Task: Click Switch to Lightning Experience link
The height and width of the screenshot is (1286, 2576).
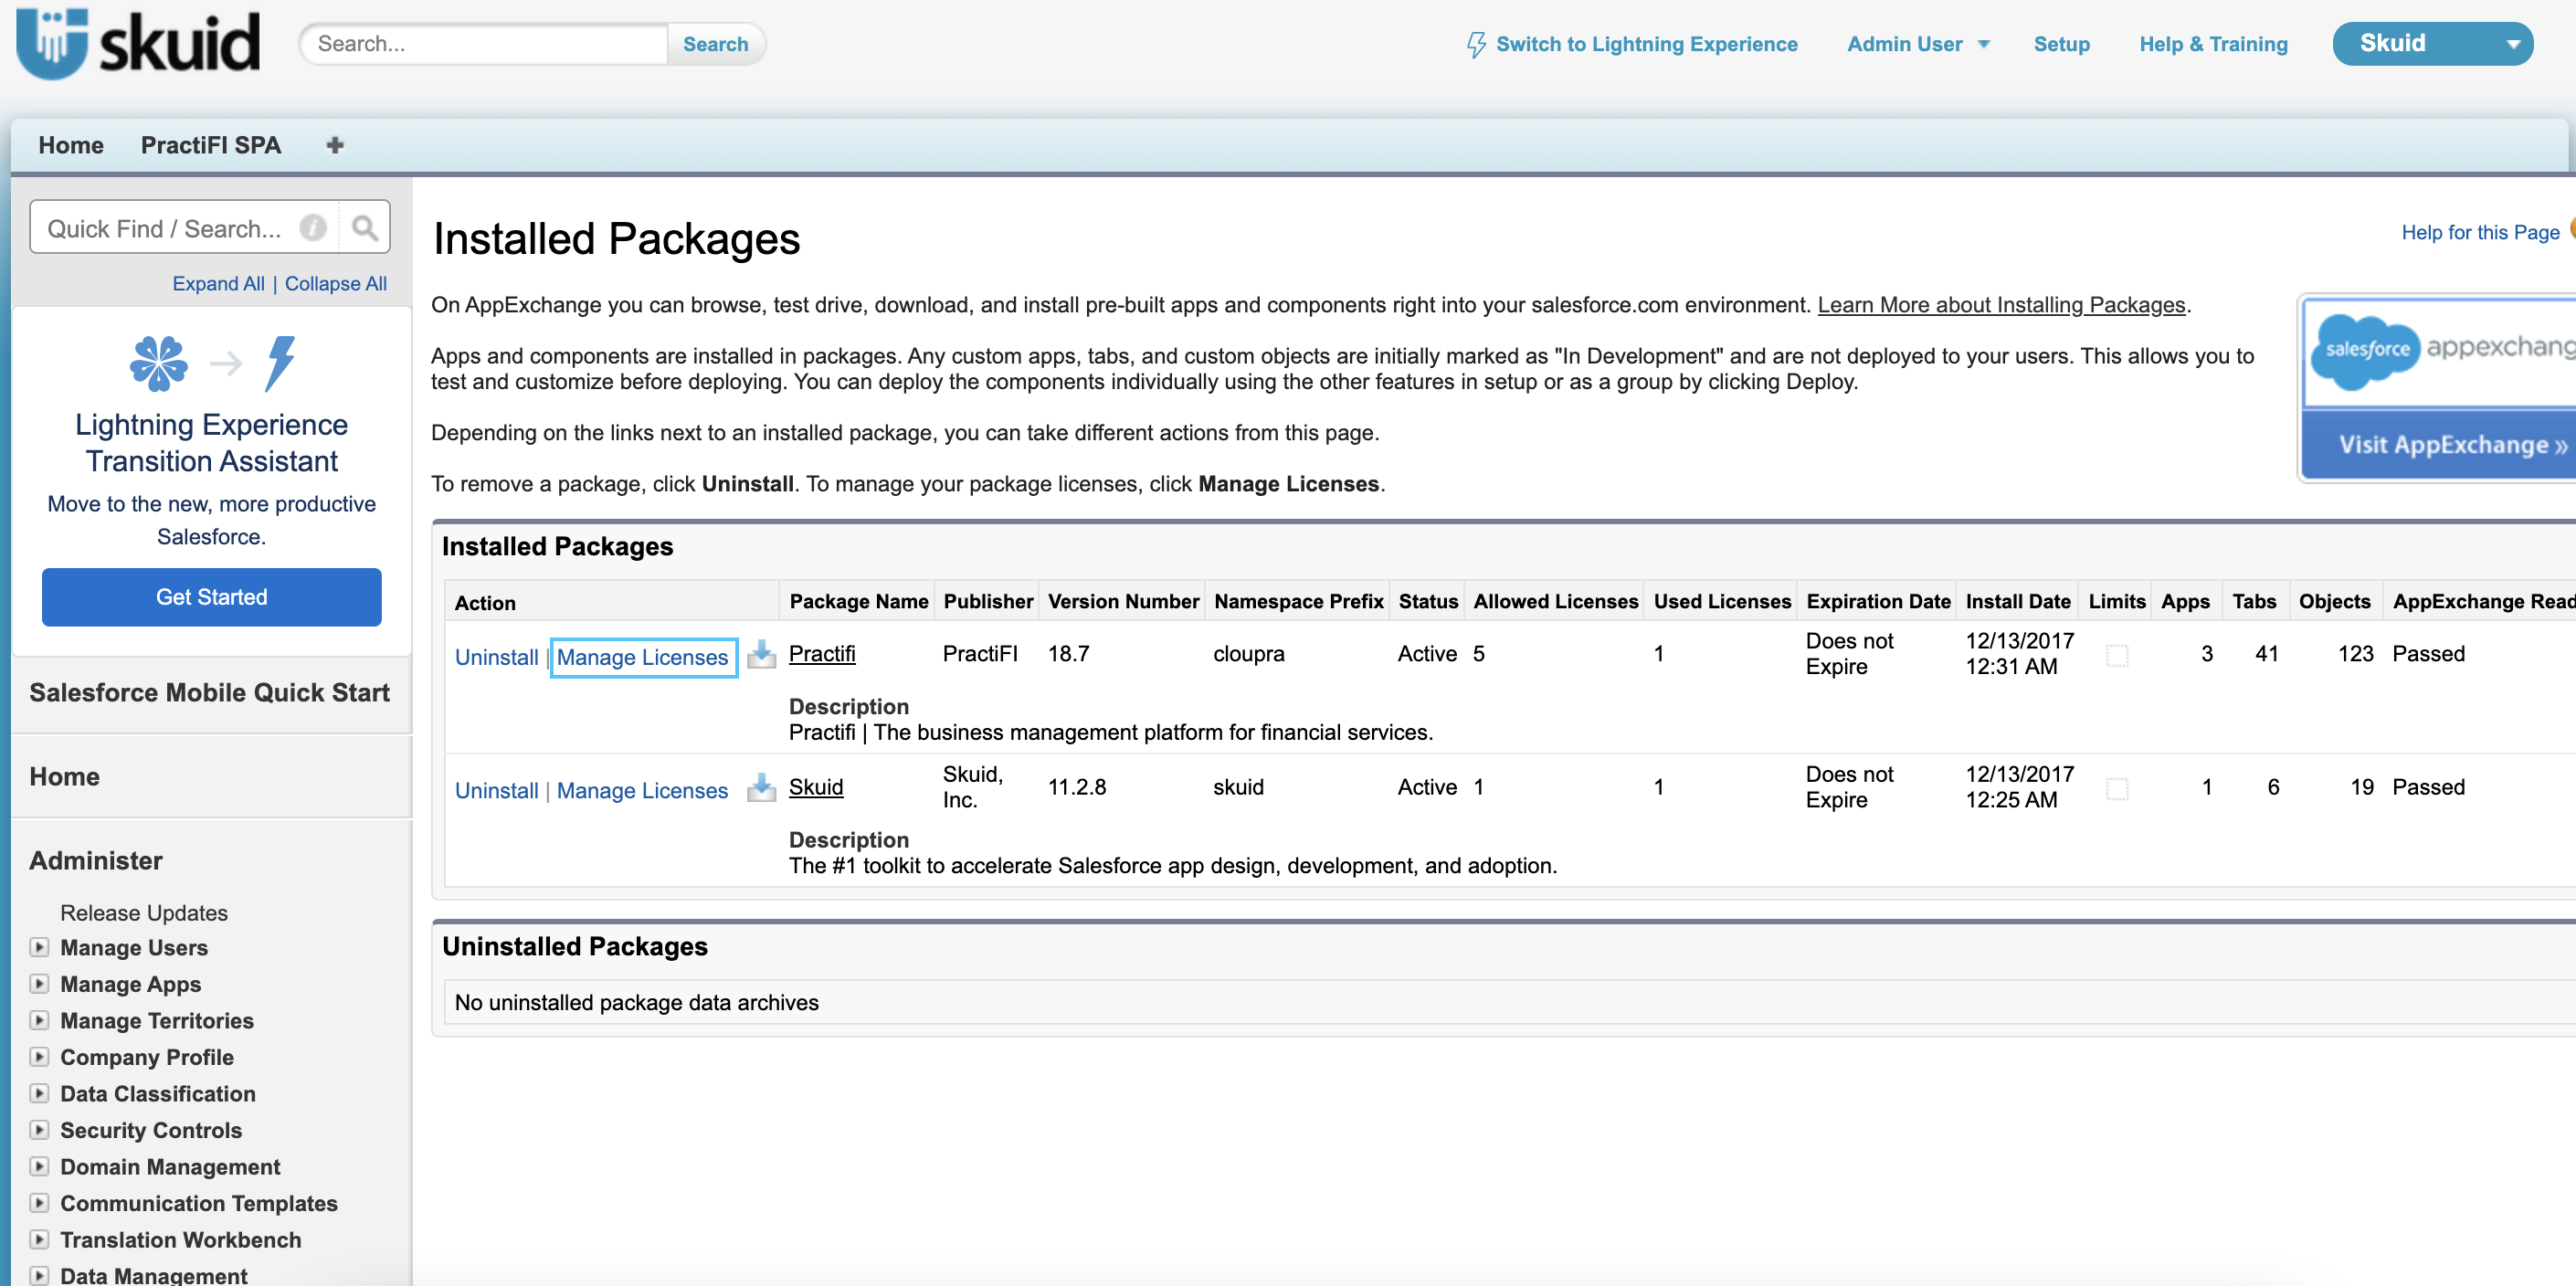Action: 1646,44
